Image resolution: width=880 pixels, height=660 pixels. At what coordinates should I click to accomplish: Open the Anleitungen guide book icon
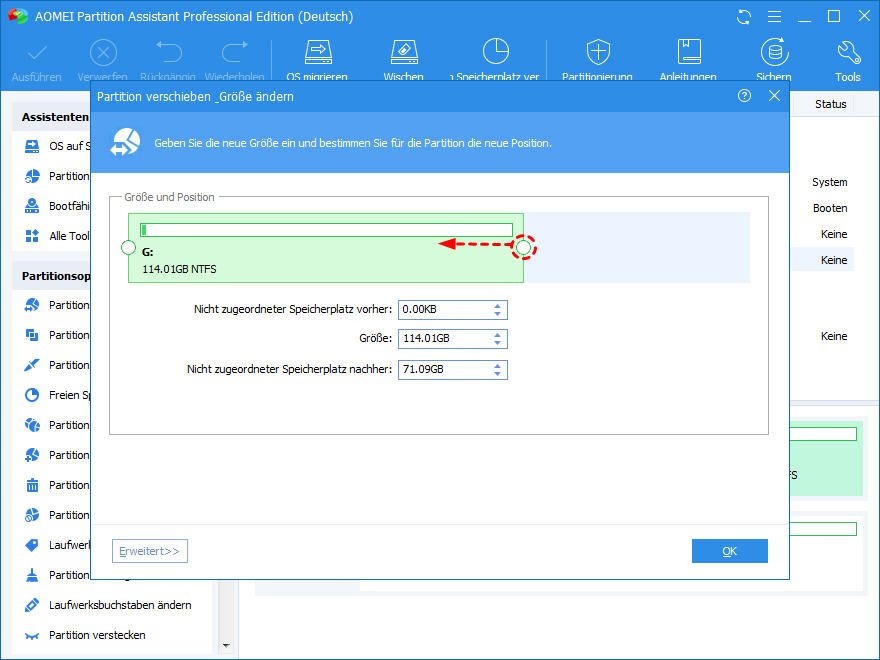(x=689, y=52)
